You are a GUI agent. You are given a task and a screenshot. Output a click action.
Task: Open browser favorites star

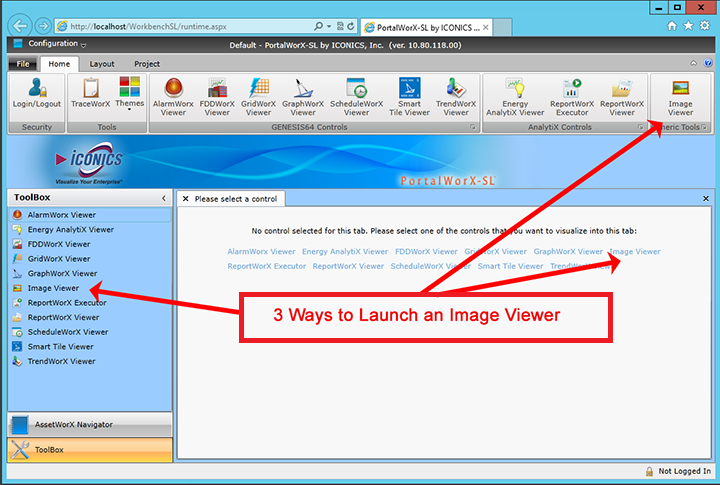tap(688, 26)
